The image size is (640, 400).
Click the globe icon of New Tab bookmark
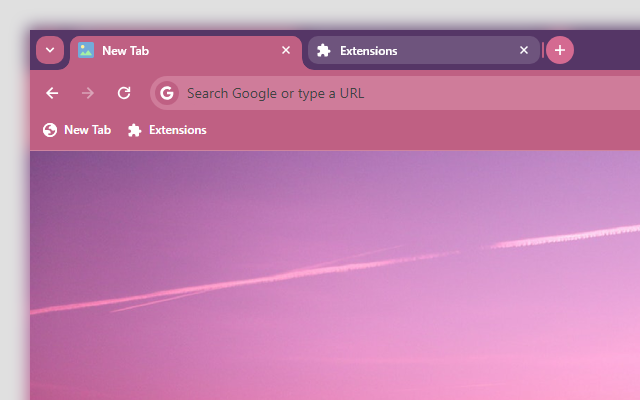click(50, 130)
